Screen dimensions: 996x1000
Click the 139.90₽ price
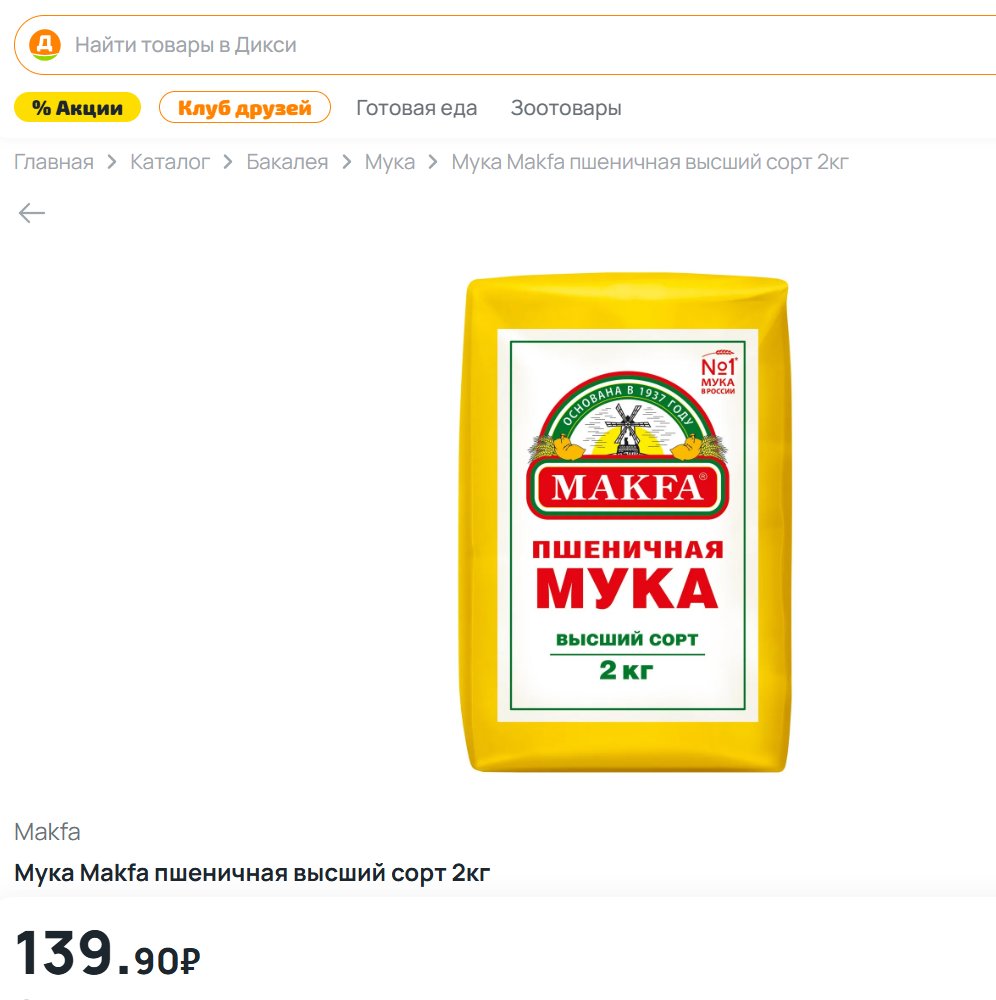(108, 955)
